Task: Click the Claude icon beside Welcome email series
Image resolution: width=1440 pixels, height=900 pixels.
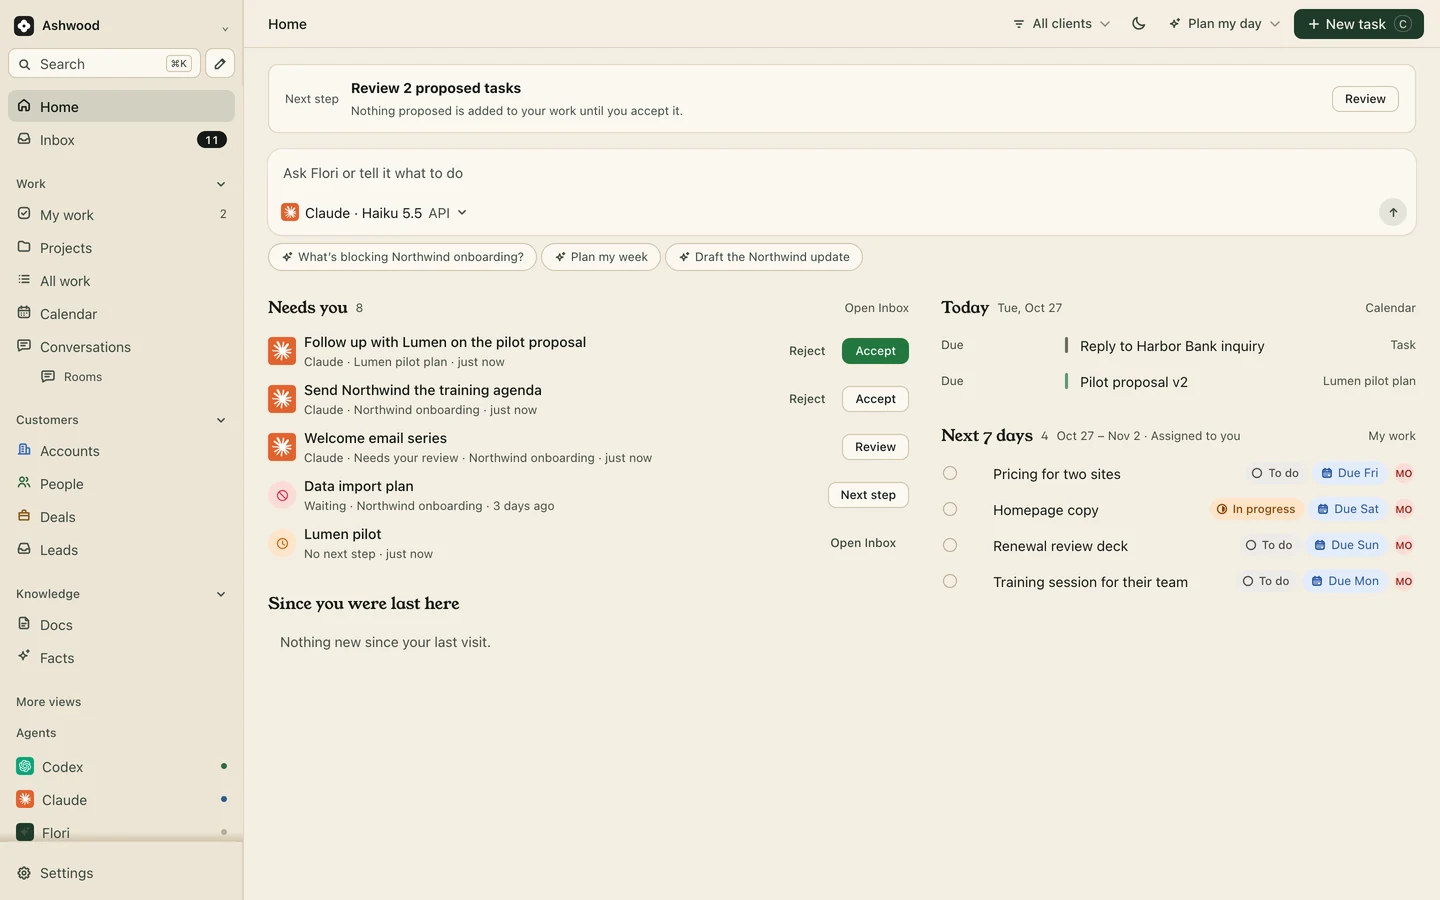Action: (x=282, y=447)
